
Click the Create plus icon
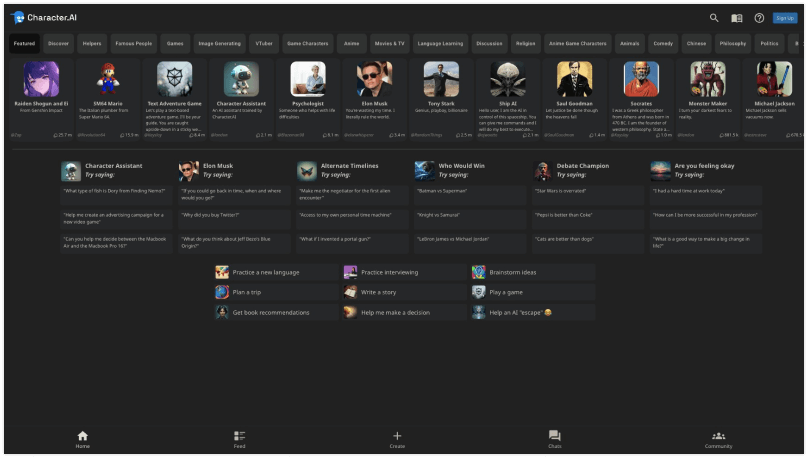[397, 439]
